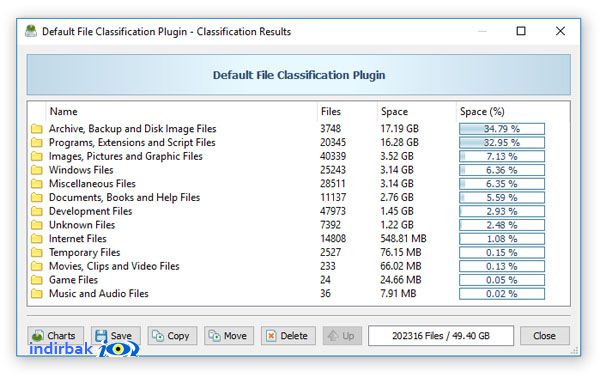Image resolution: width=600 pixels, height=377 pixels.
Task: Select the Unknown Files category
Action: click(298, 225)
